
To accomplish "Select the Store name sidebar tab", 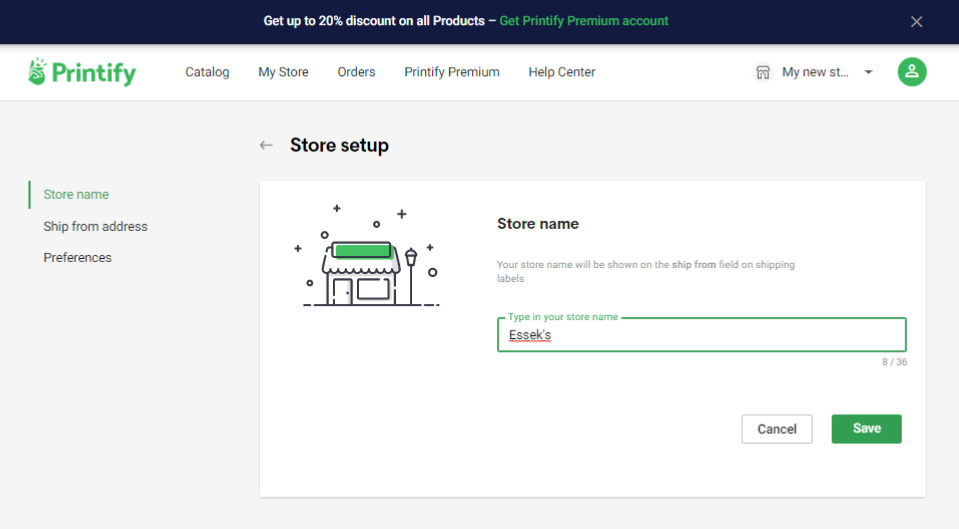I will pyautogui.click(x=76, y=194).
